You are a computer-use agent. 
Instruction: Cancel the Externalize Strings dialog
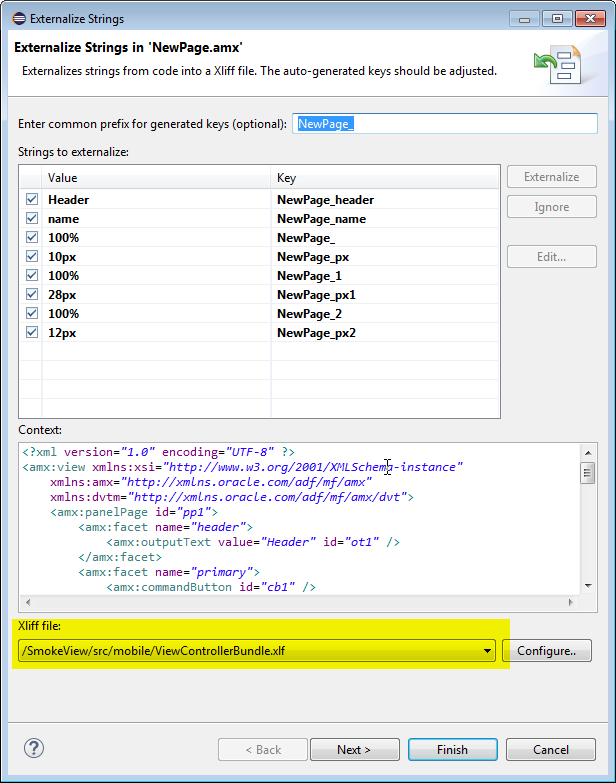pyautogui.click(x=551, y=750)
